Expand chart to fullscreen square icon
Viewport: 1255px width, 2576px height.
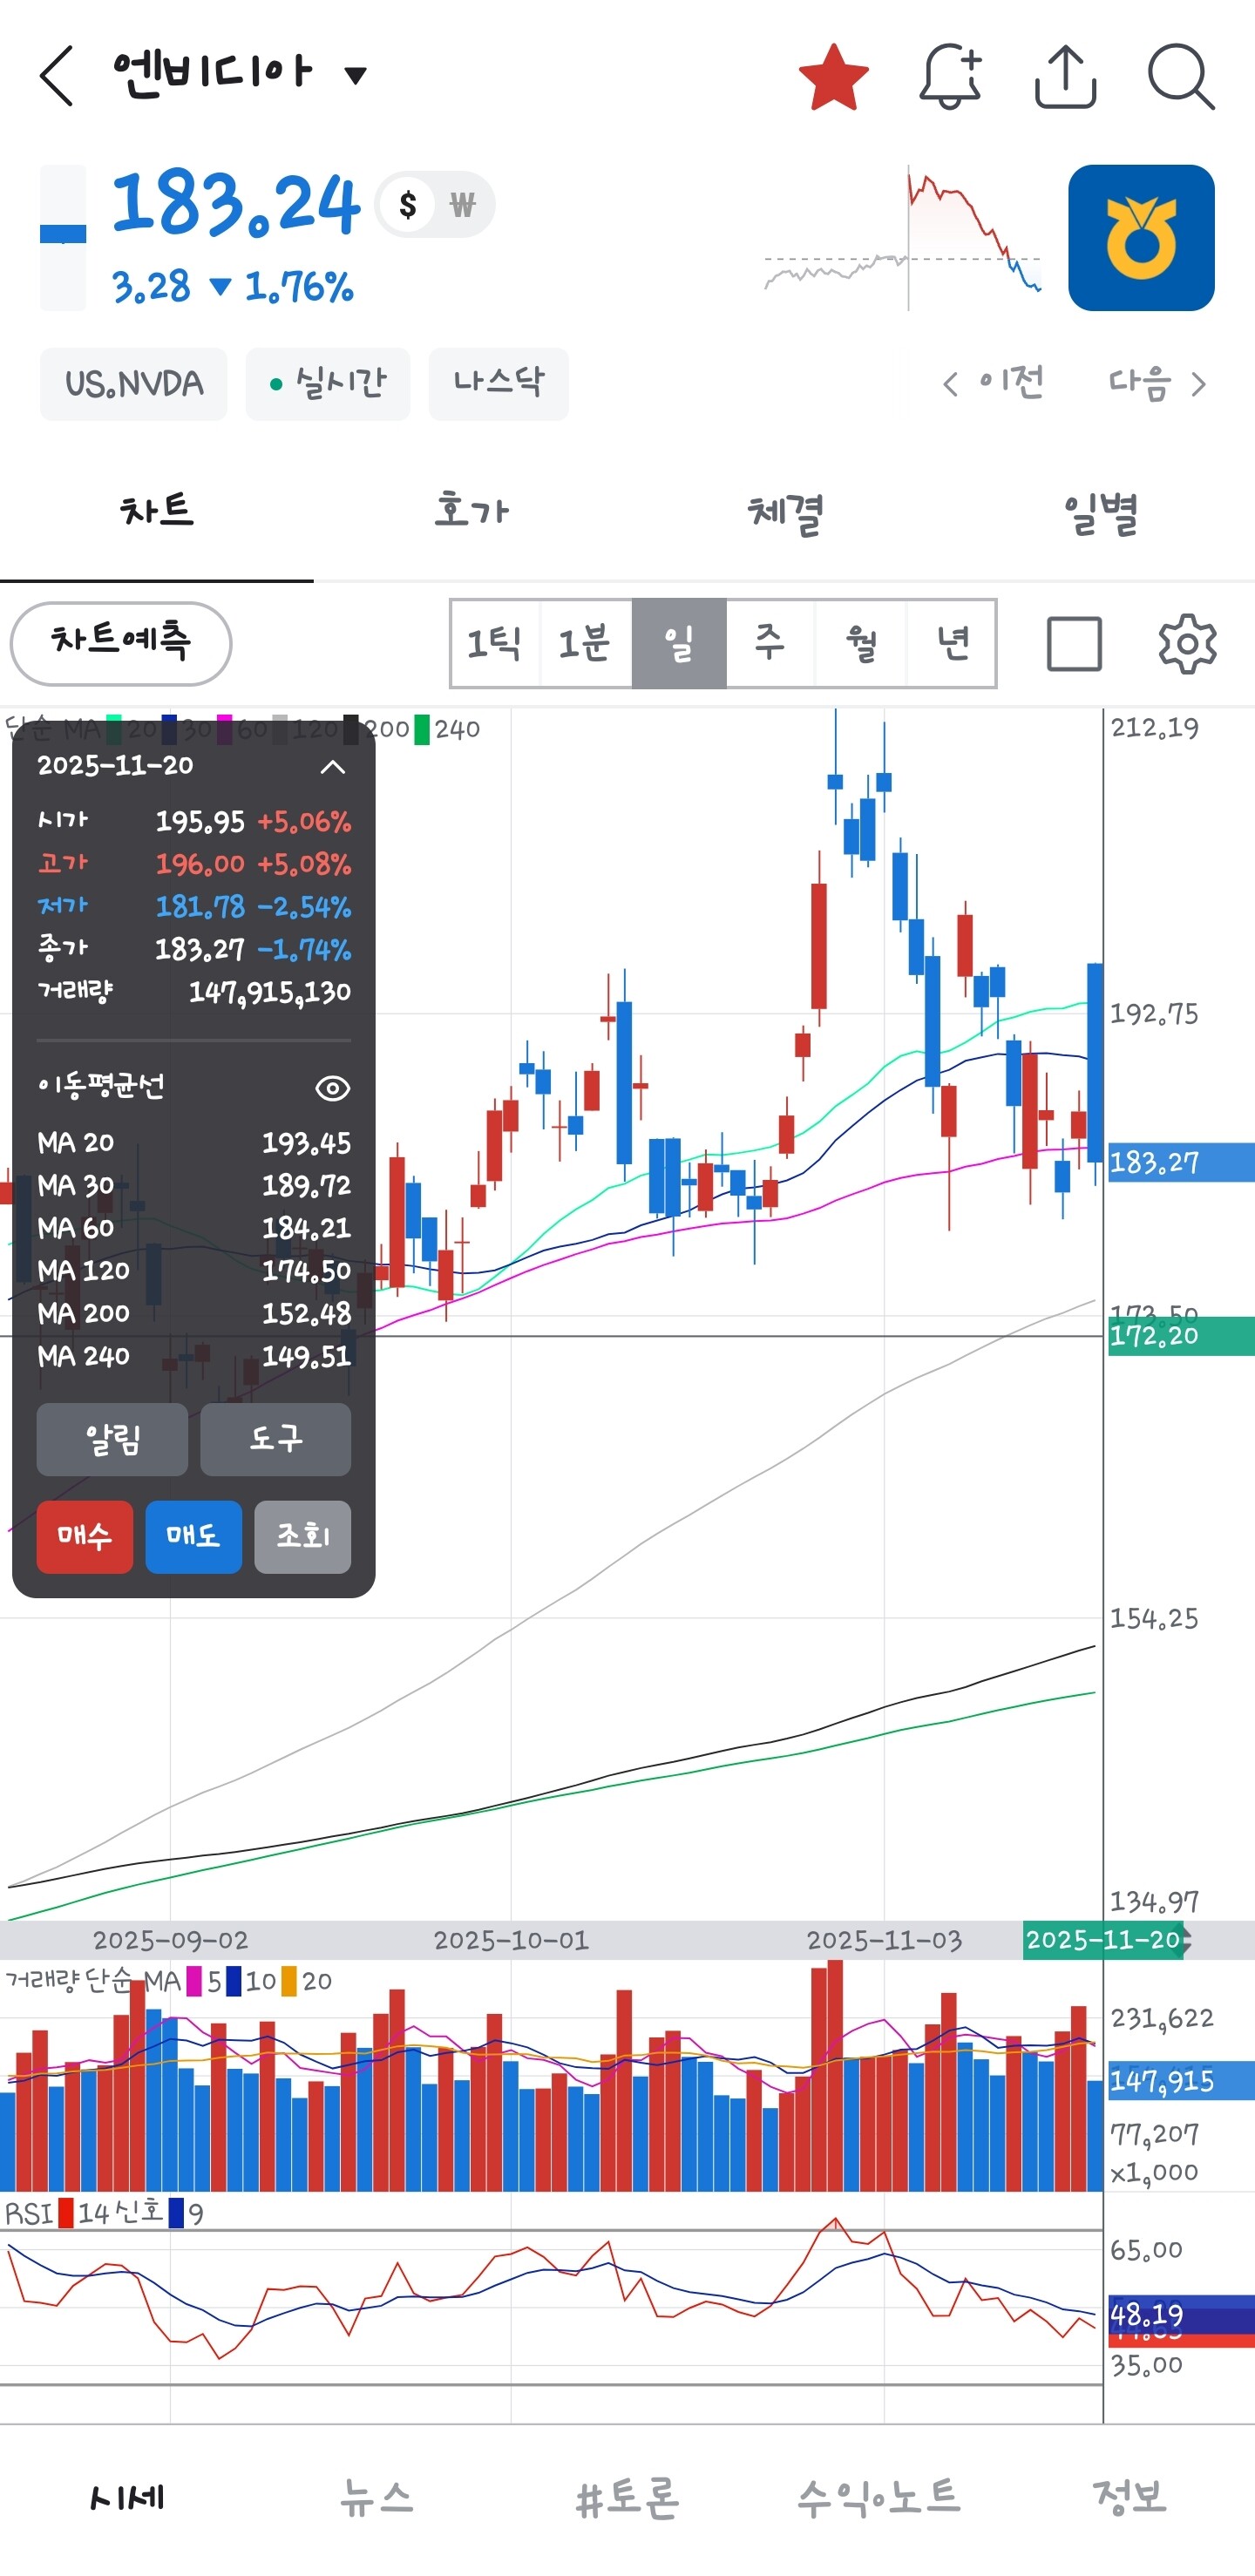click(x=1074, y=643)
